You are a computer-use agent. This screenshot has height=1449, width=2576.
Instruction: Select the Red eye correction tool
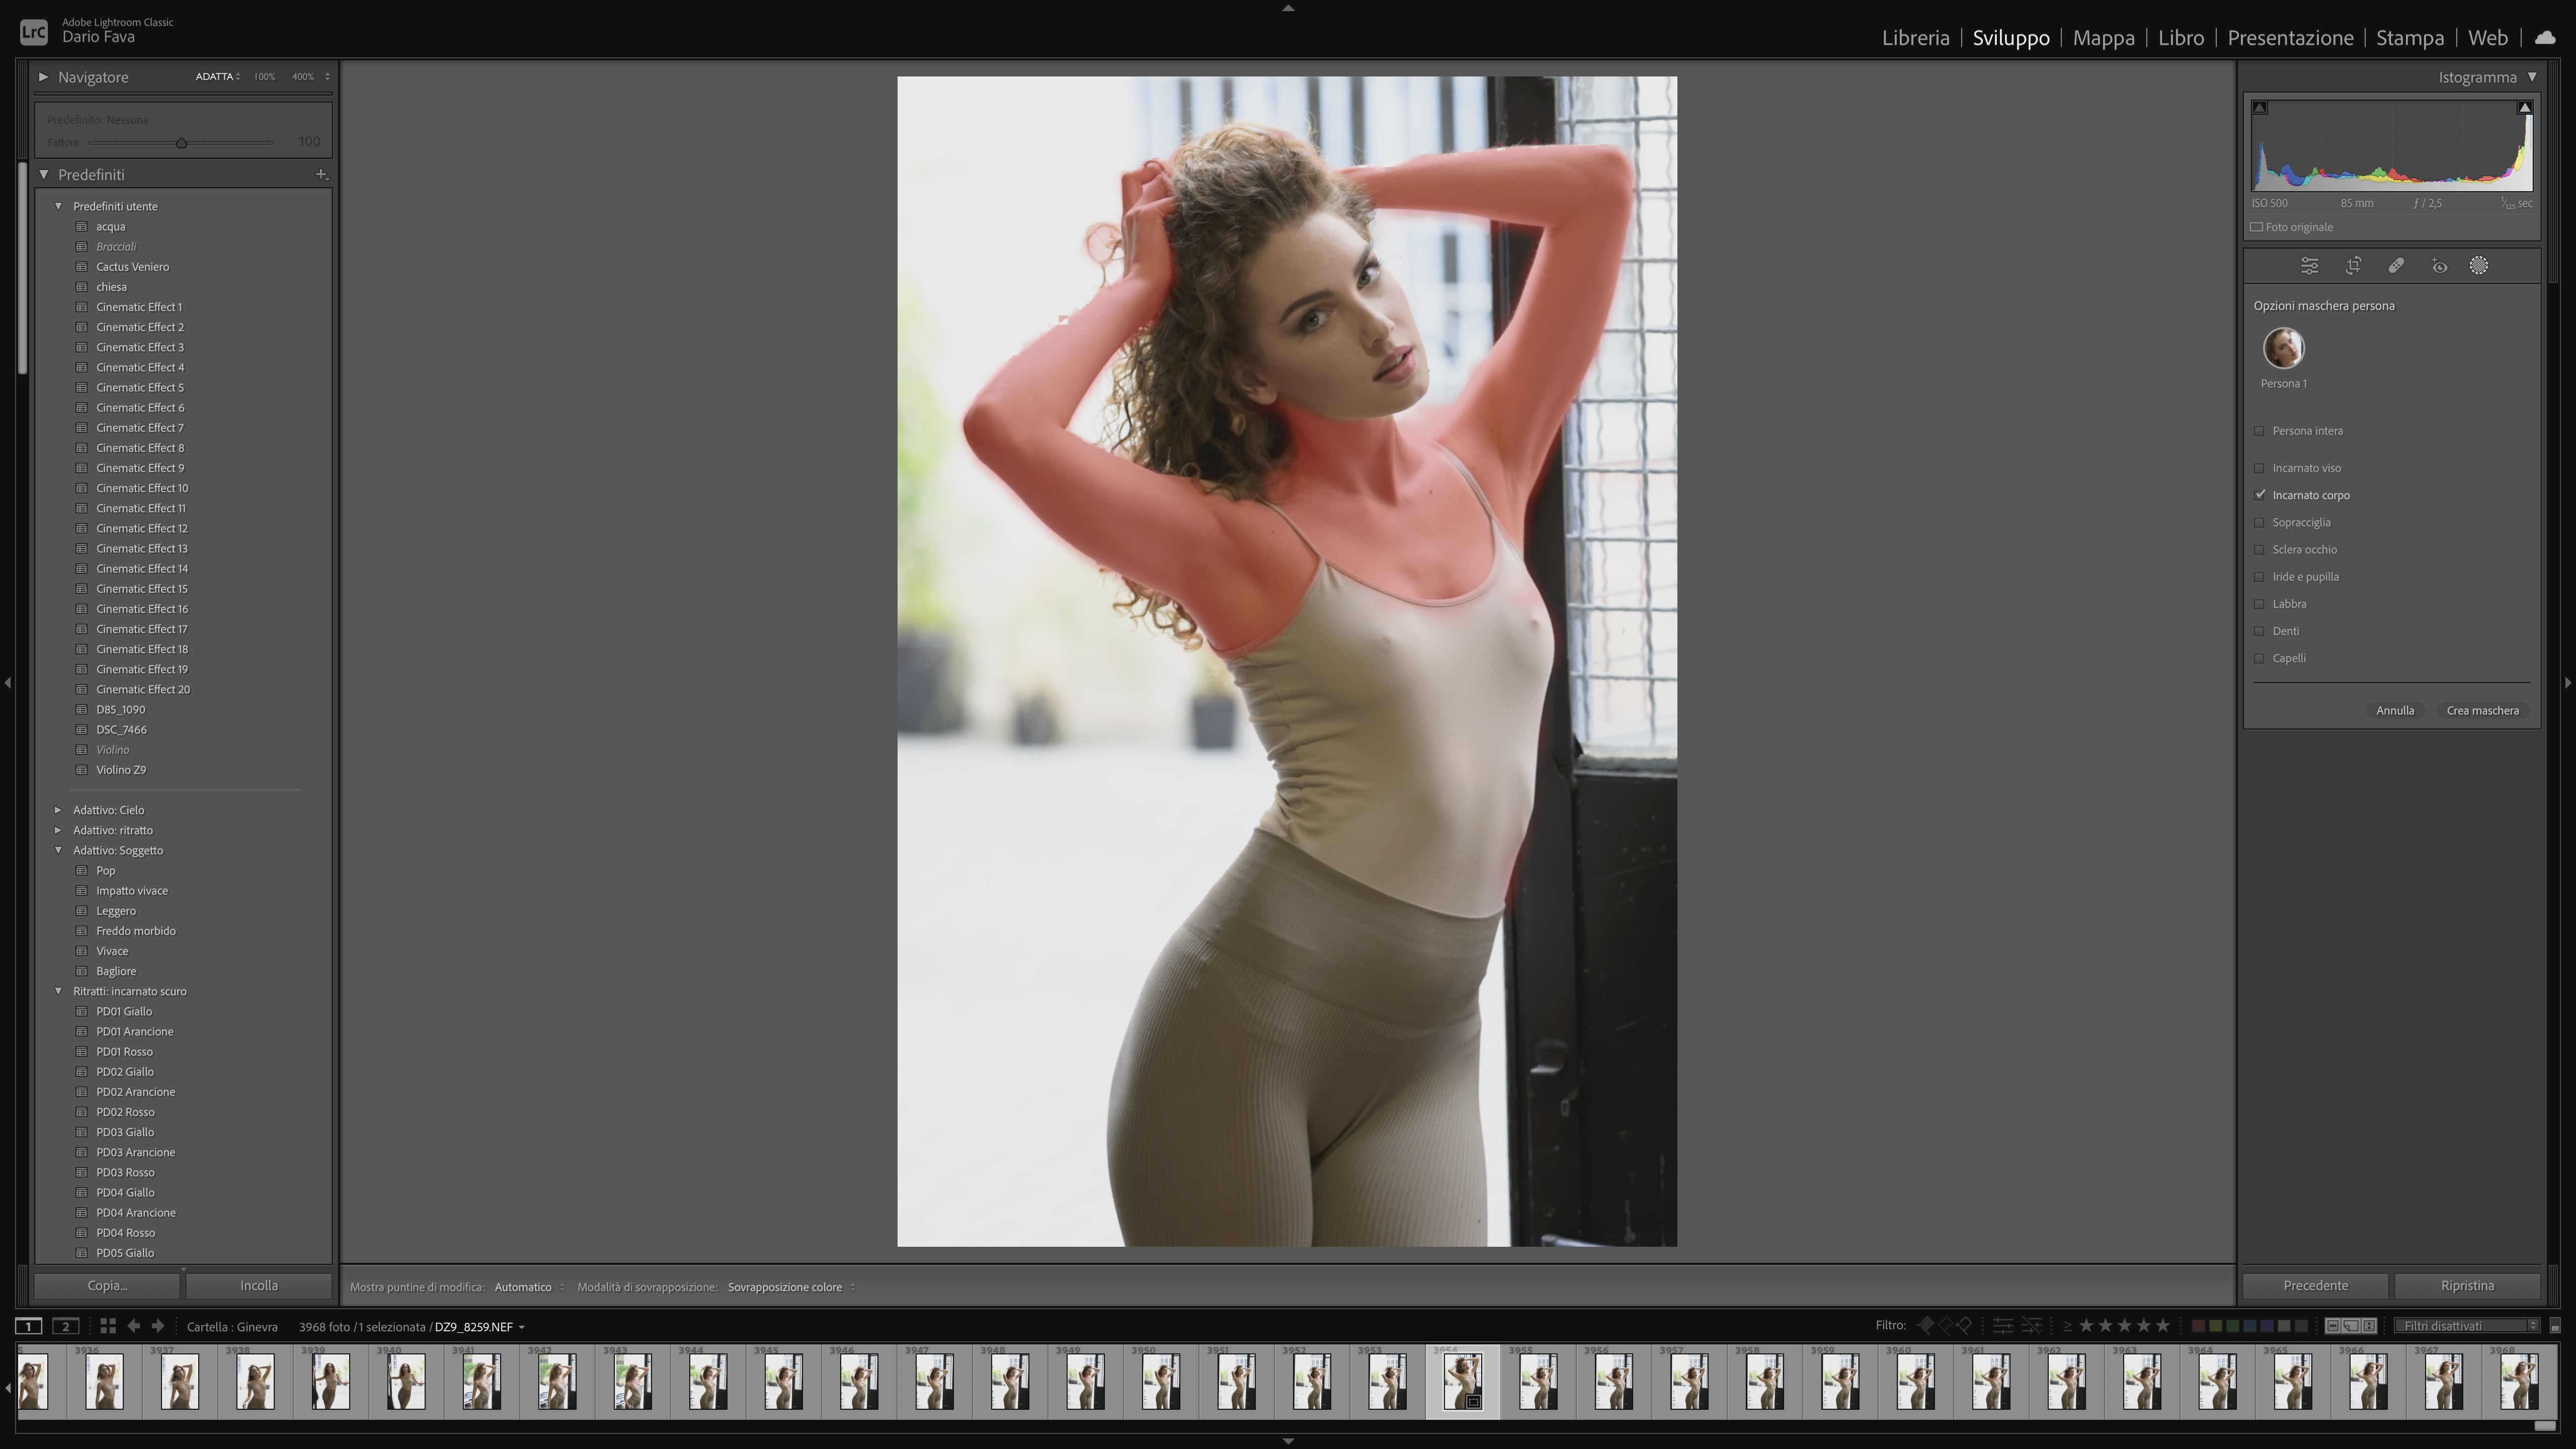click(2440, 266)
